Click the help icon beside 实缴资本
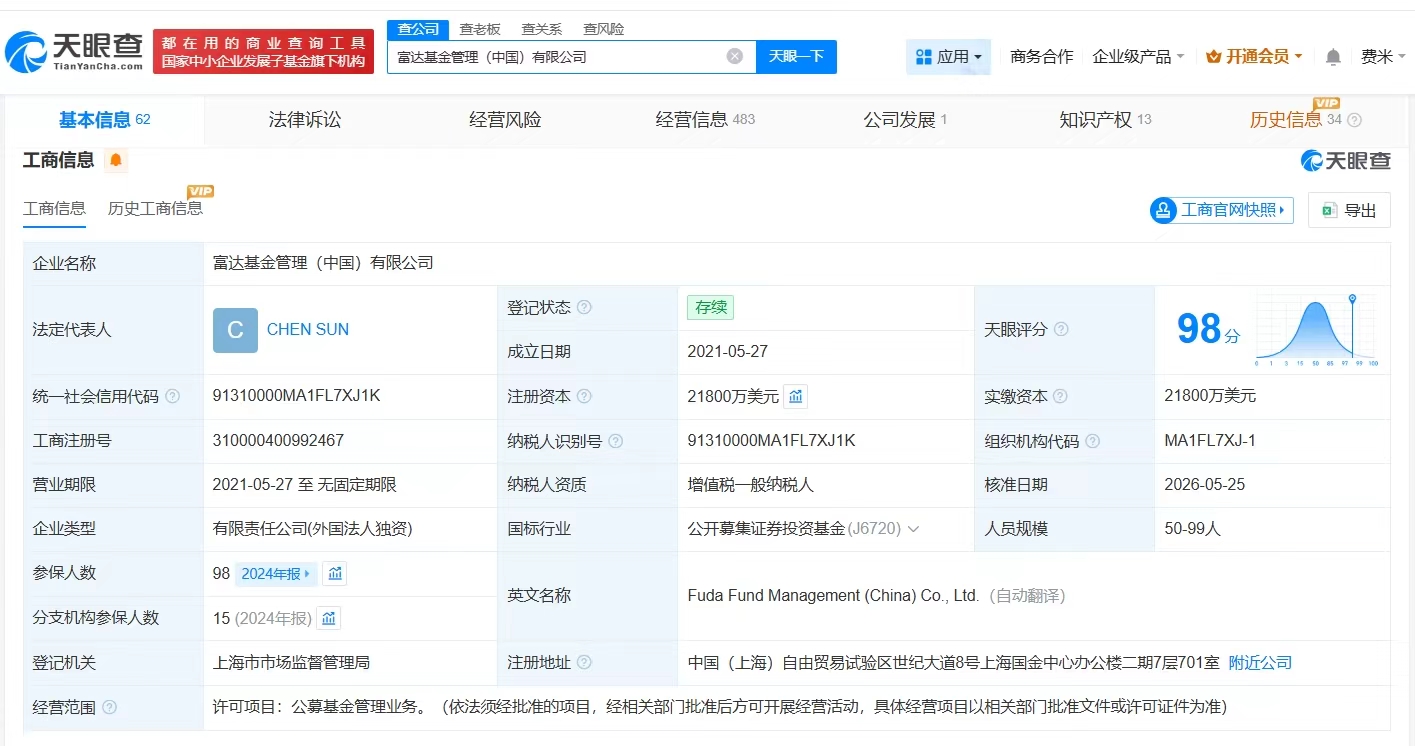Viewport: 1415px width, 746px height. click(x=1061, y=397)
